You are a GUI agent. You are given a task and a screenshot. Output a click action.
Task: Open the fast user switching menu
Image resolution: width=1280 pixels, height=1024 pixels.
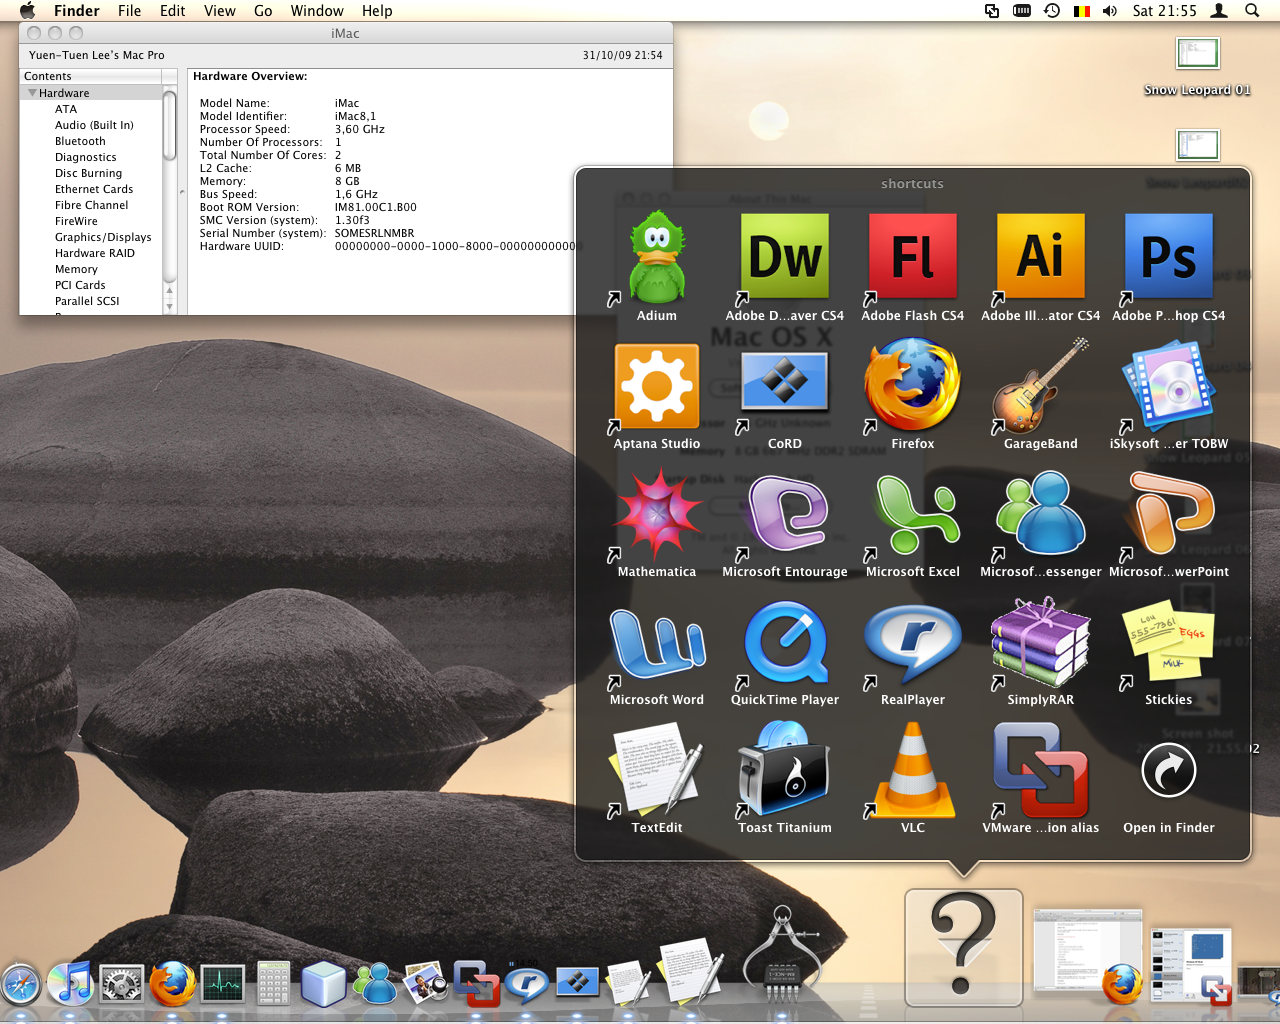tap(1219, 11)
